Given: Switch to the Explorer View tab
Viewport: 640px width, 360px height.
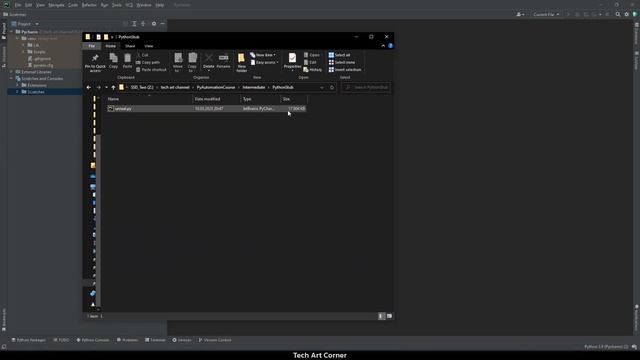Looking at the screenshot, I should [149, 46].
